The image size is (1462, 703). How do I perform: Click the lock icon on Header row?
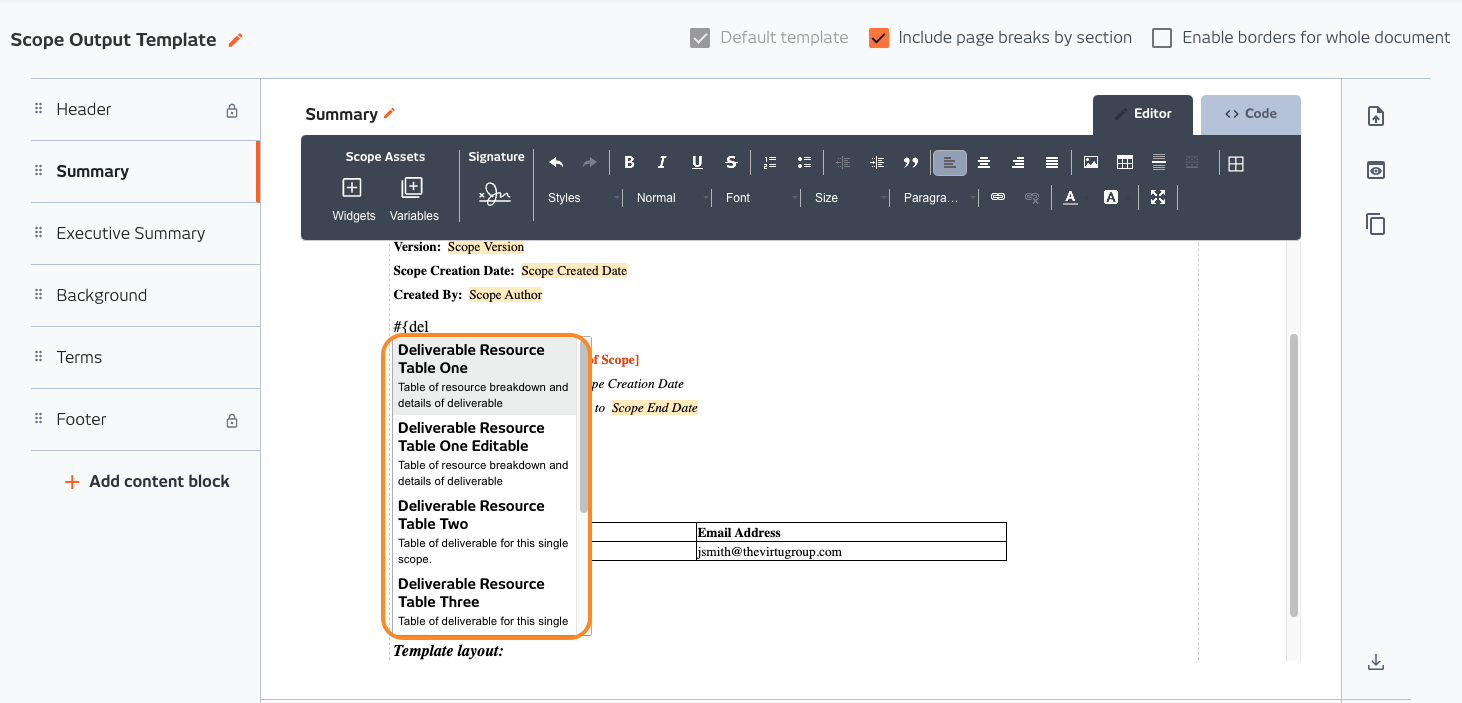coord(232,110)
